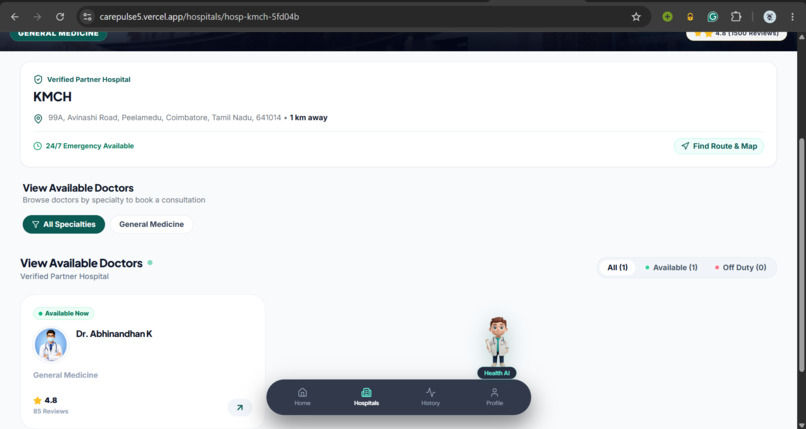Open the yellow lock extension icon
Viewport: 806px width, 429px height.
click(690, 17)
